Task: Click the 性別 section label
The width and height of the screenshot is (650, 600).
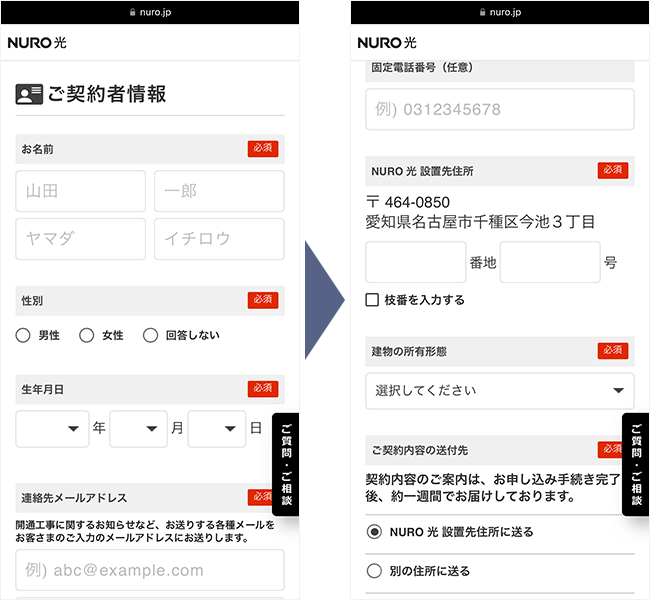Action: 32,301
